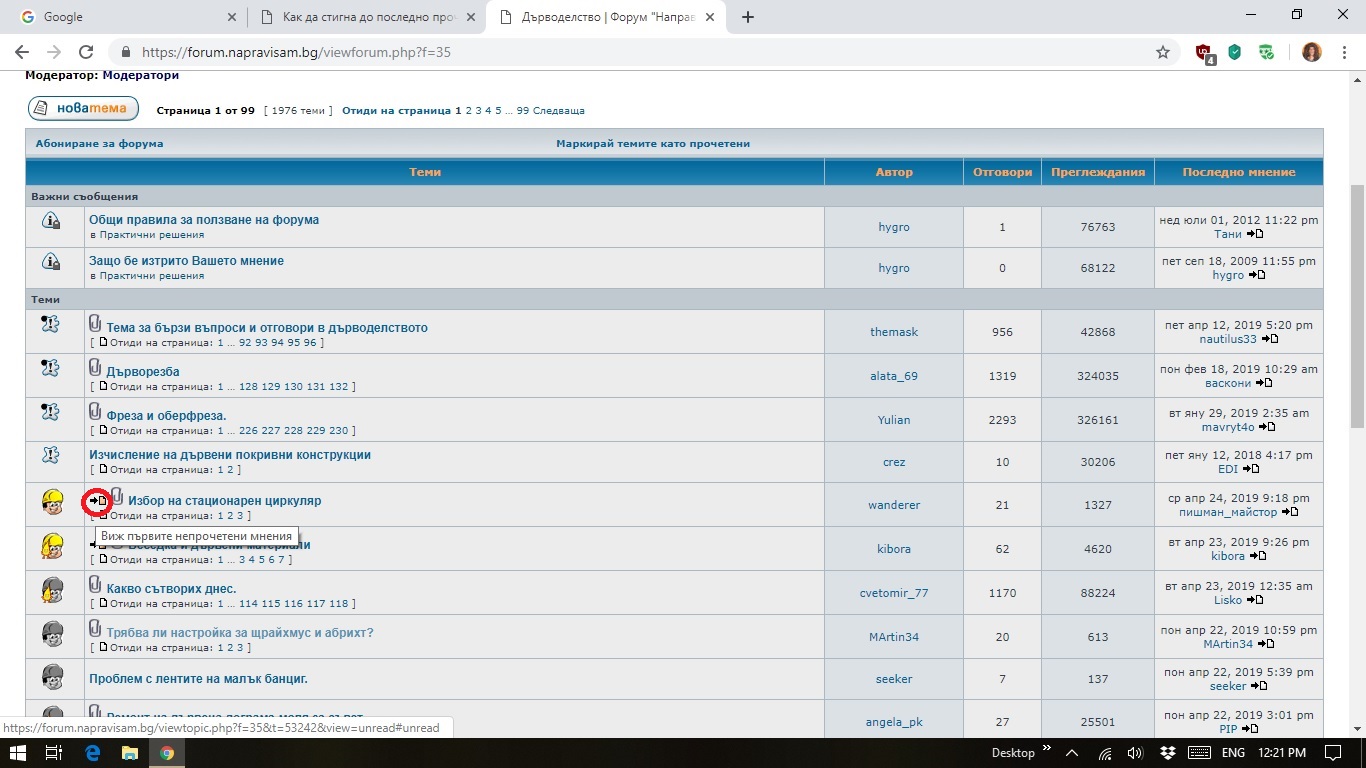Open Windows Task View in taskbar
The width and height of the screenshot is (1366, 768).
(54, 753)
